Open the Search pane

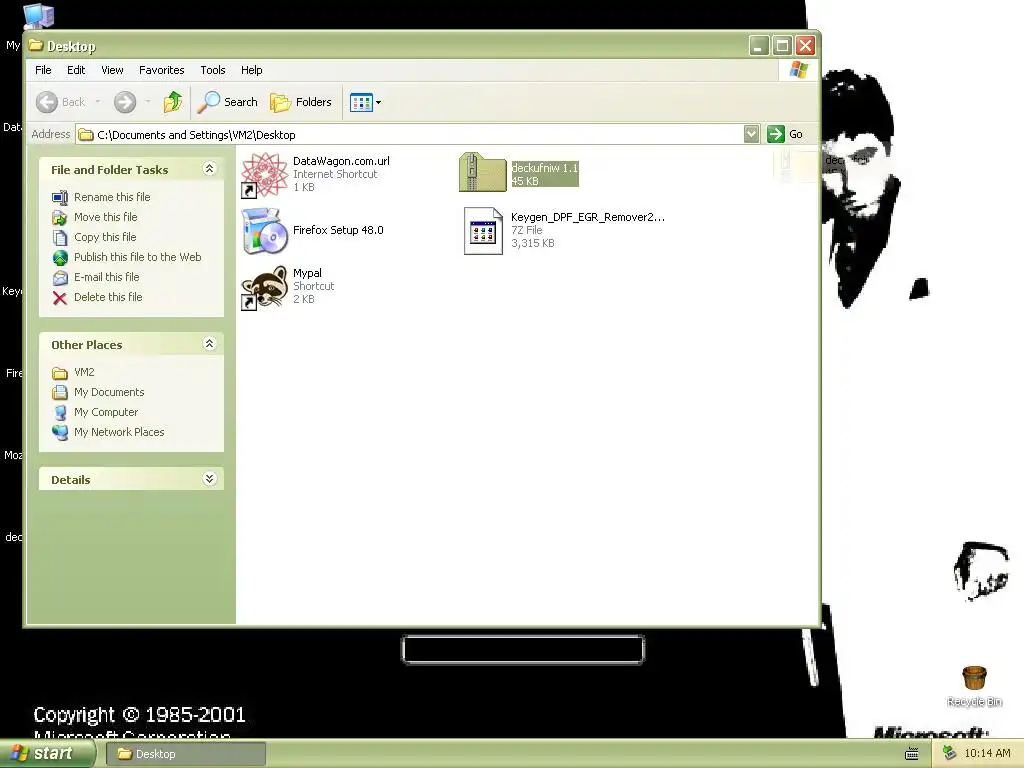(228, 102)
